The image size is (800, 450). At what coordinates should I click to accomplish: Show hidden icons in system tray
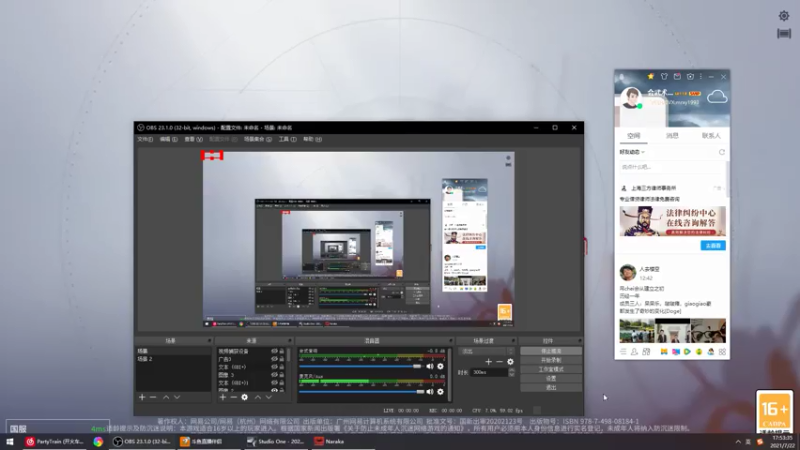[x=738, y=441]
